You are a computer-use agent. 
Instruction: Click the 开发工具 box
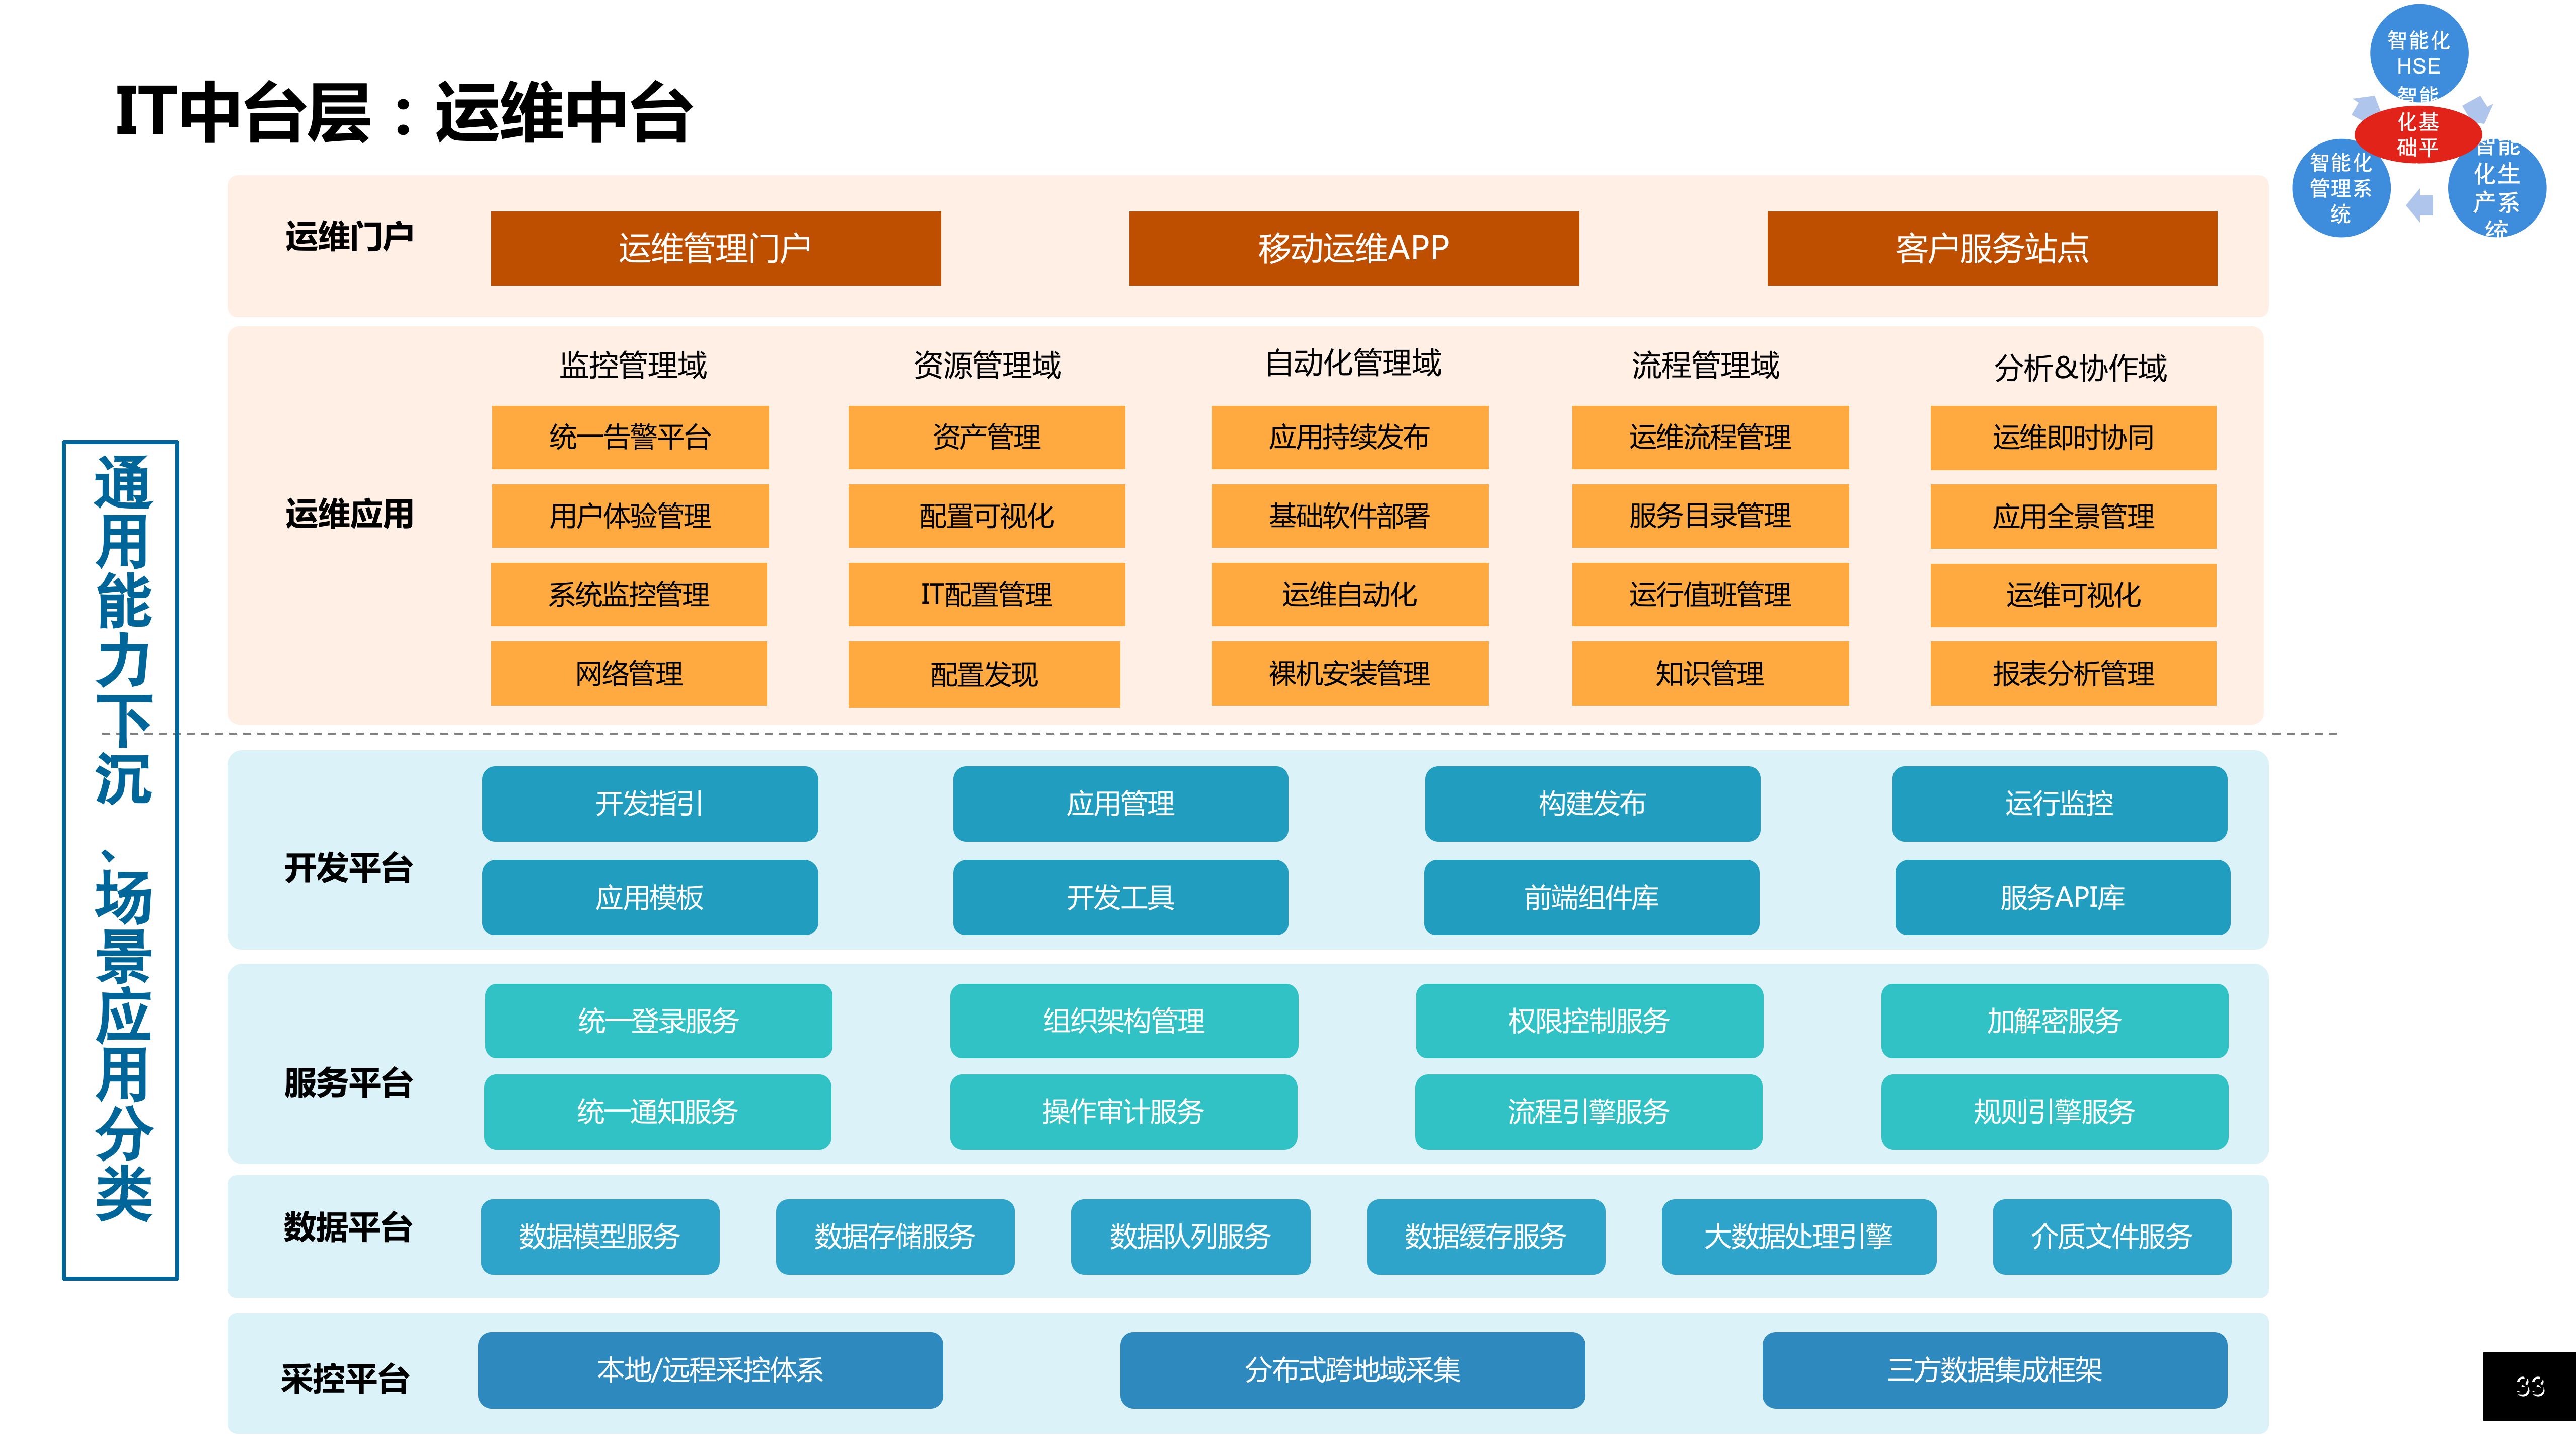1120,898
